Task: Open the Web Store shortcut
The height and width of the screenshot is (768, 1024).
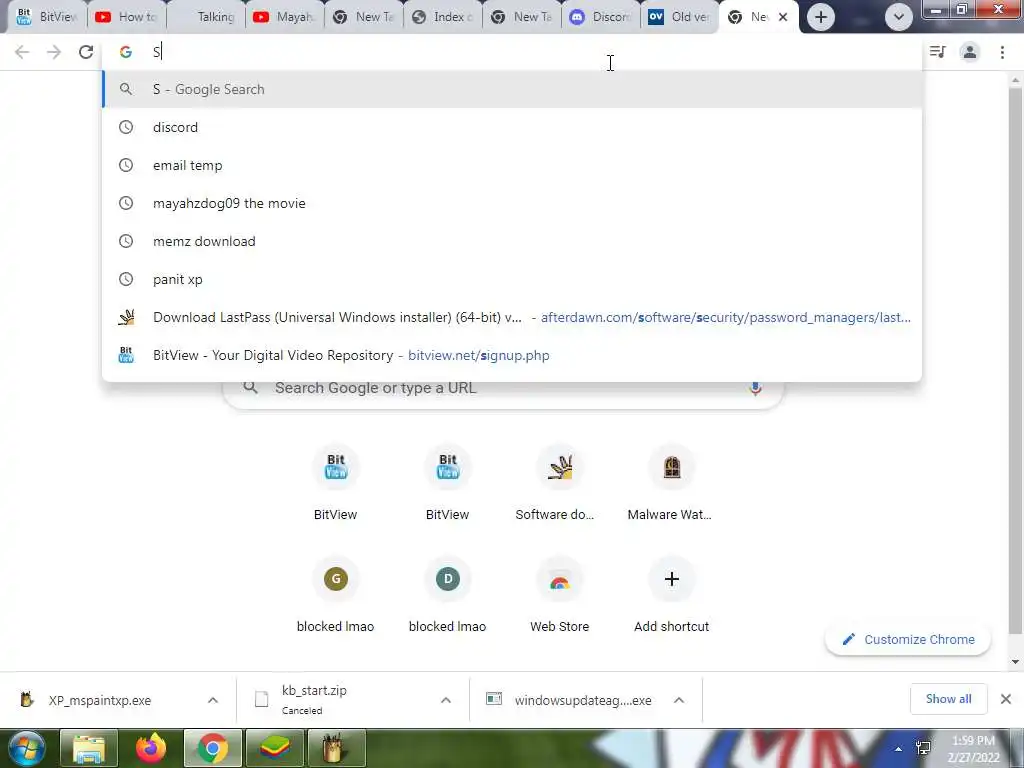Action: point(560,595)
